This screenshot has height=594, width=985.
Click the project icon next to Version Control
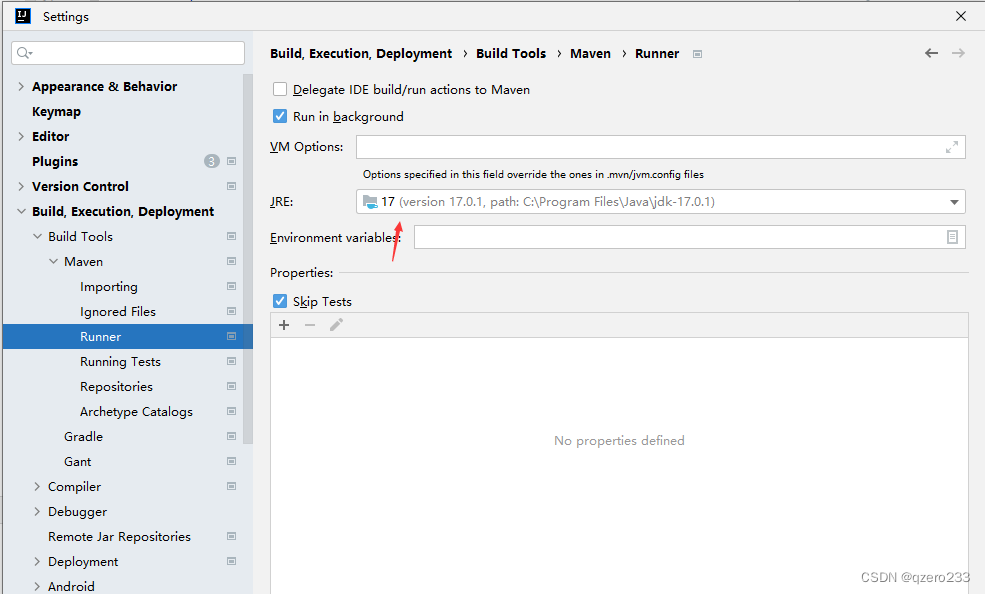(x=231, y=186)
